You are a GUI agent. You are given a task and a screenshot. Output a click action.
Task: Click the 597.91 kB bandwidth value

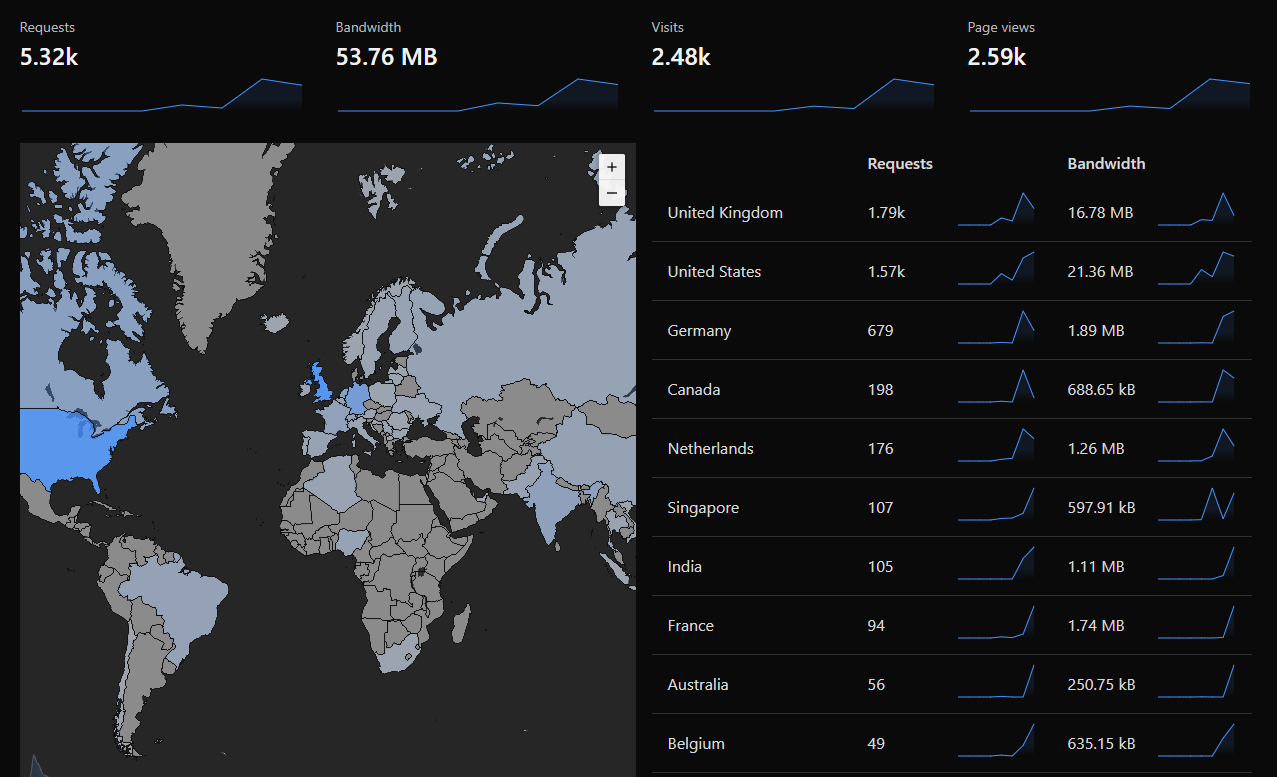1101,507
